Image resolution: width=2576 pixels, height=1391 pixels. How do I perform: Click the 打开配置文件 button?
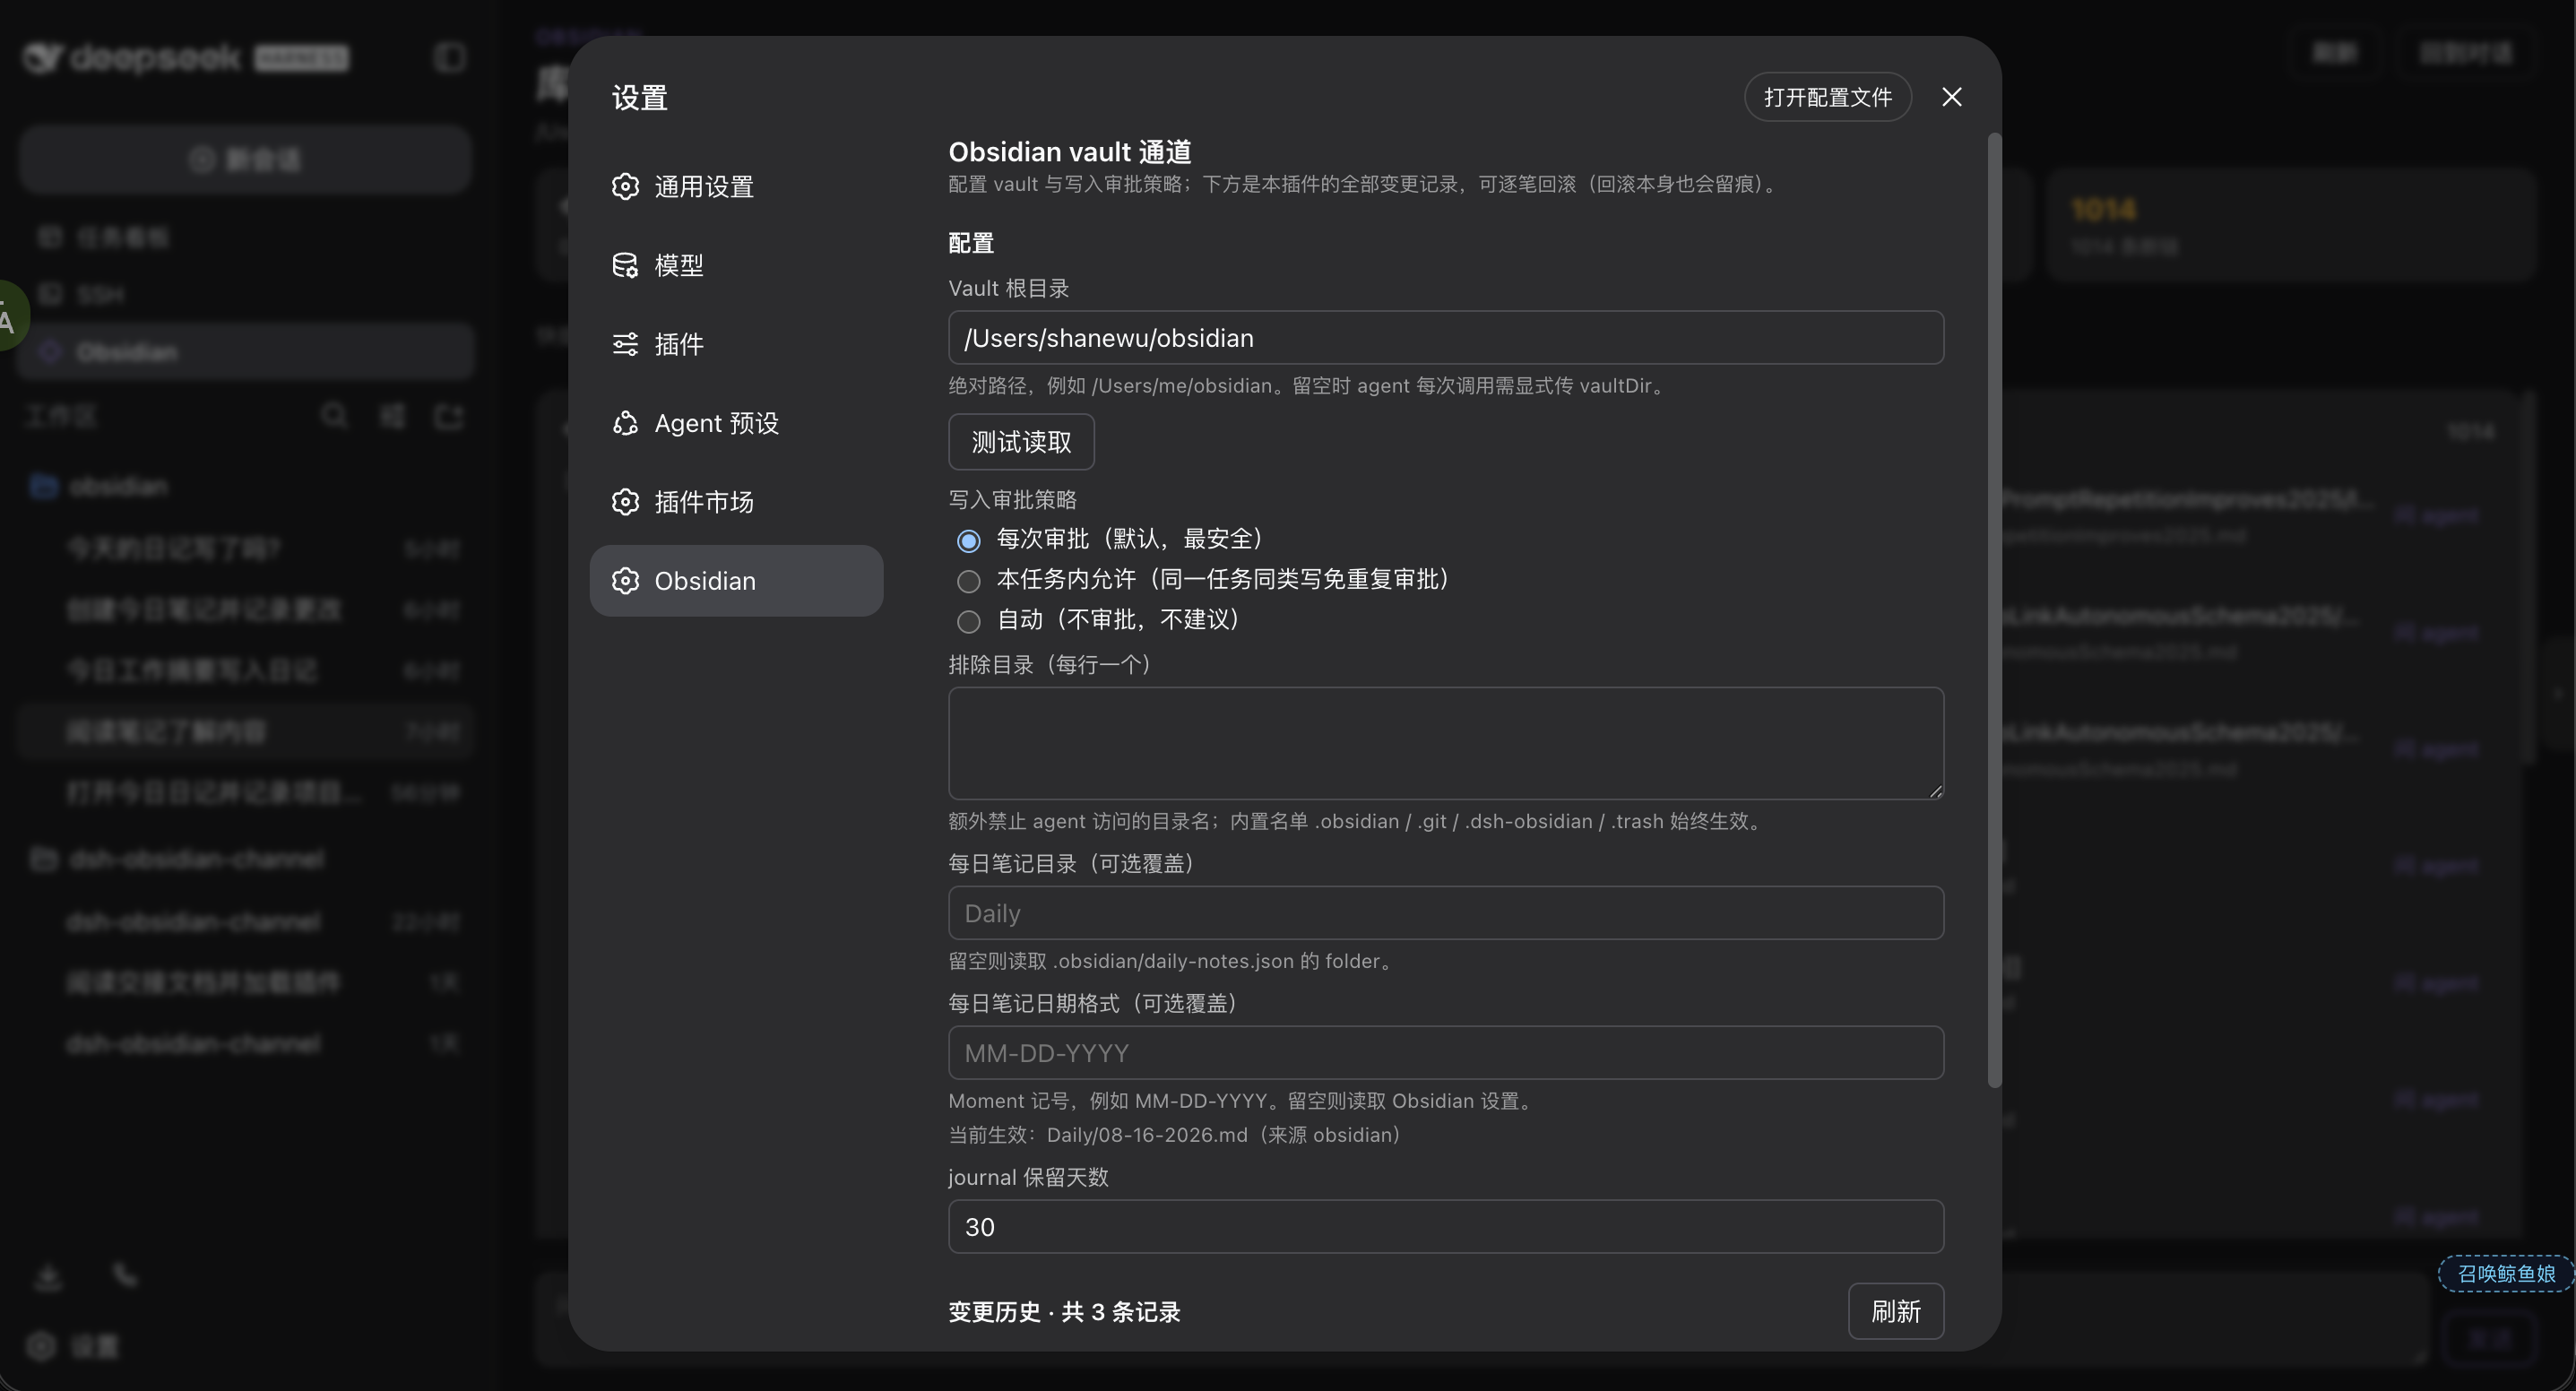point(1827,97)
